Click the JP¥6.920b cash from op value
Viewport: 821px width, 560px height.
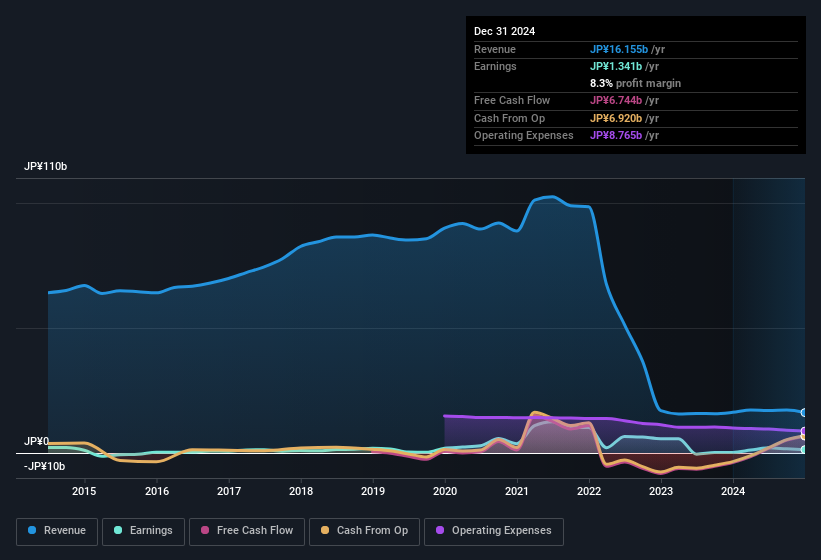(616, 118)
